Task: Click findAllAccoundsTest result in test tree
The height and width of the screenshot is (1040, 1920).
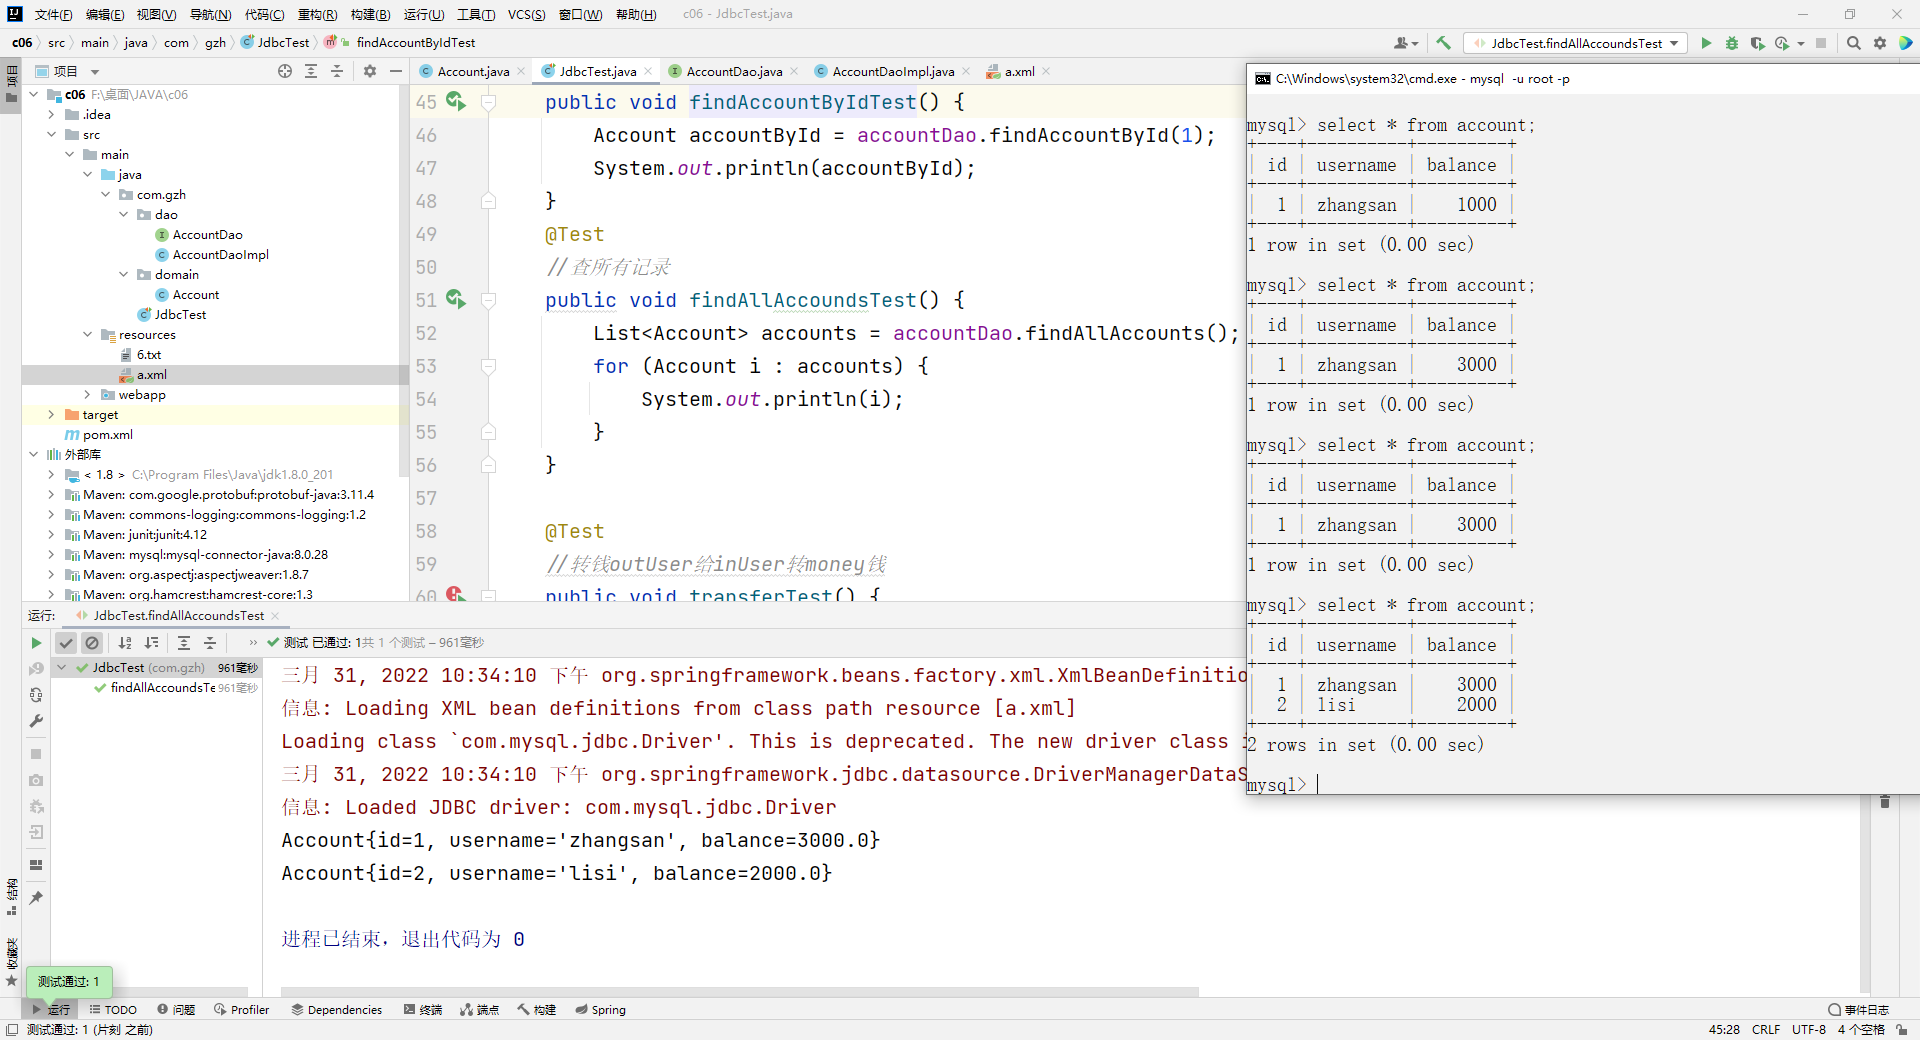Action: (163, 688)
